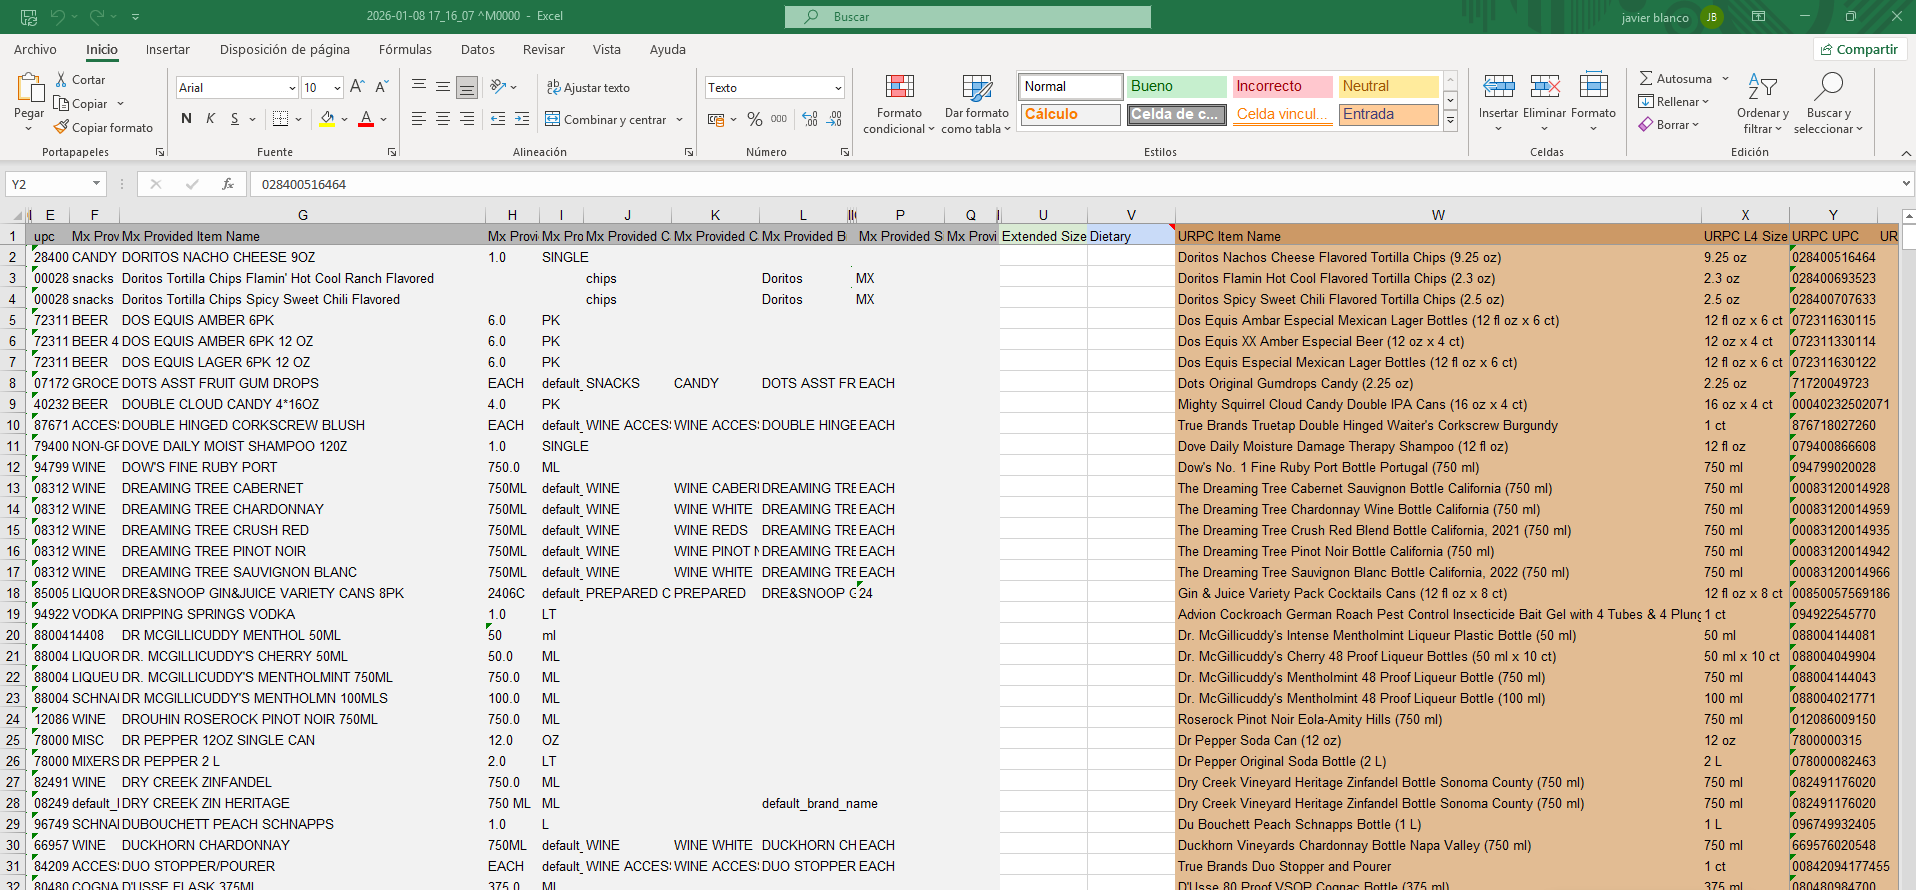Increase font size with the larger A icon

click(x=357, y=87)
